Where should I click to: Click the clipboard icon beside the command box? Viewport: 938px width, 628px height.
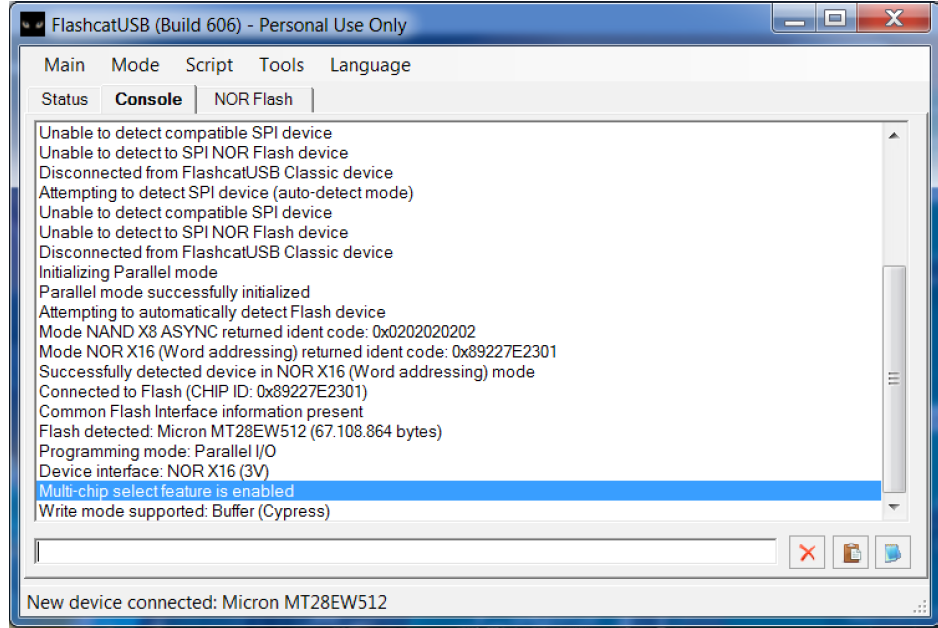(851, 552)
